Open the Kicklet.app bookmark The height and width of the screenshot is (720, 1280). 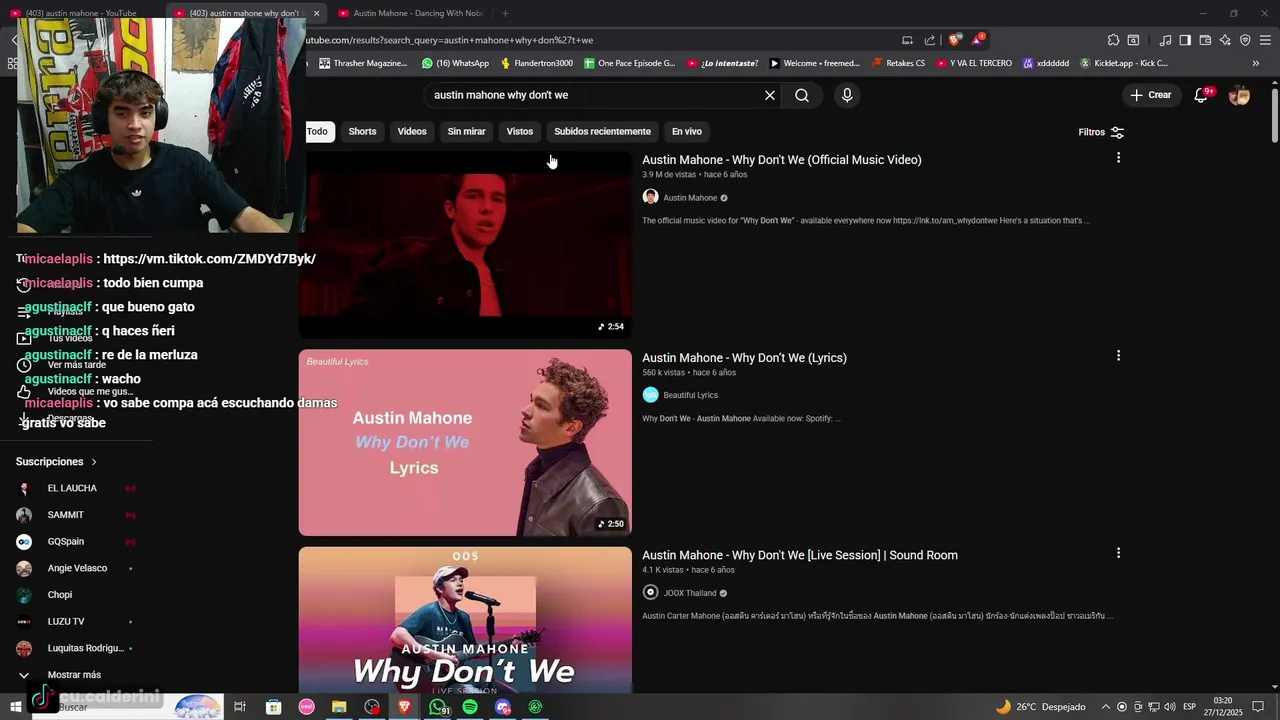click(1123, 63)
